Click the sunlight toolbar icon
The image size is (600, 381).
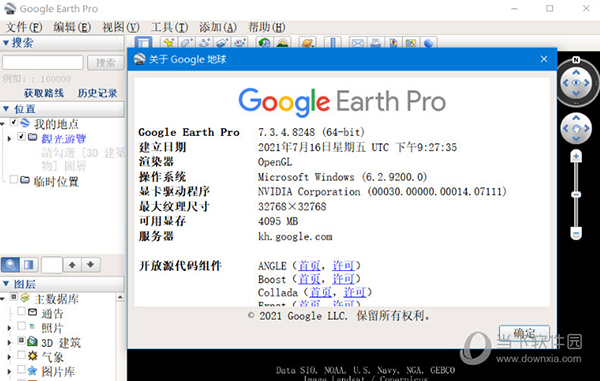[x=282, y=43]
